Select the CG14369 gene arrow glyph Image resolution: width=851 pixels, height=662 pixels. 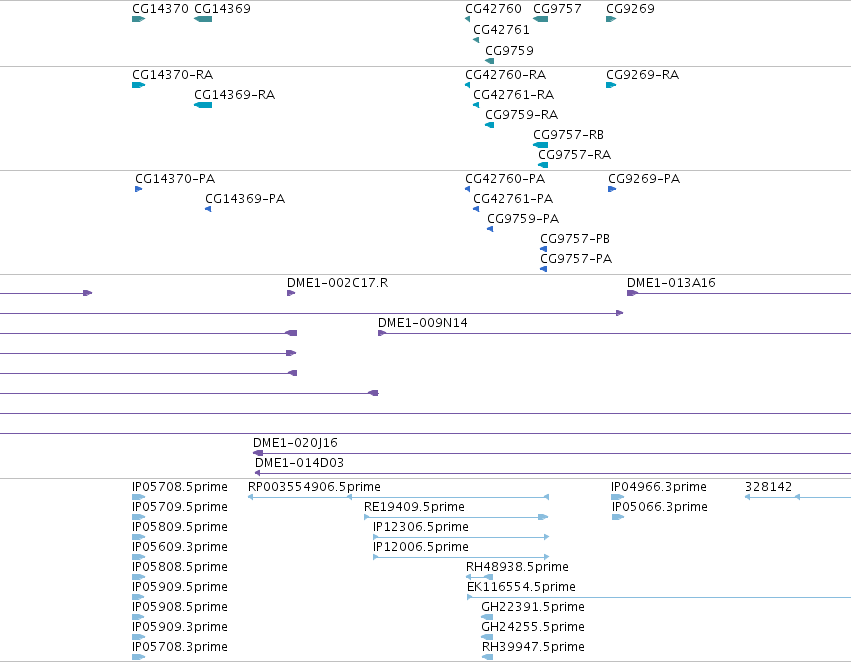[203, 19]
